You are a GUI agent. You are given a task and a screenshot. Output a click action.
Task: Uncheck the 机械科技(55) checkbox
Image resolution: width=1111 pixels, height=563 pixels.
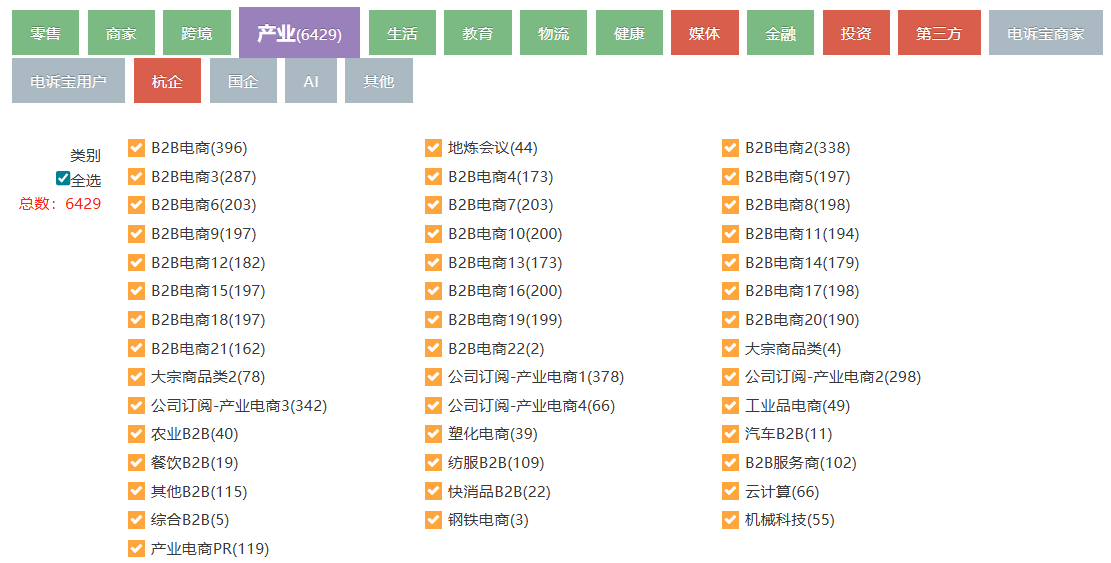tap(731, 520)
